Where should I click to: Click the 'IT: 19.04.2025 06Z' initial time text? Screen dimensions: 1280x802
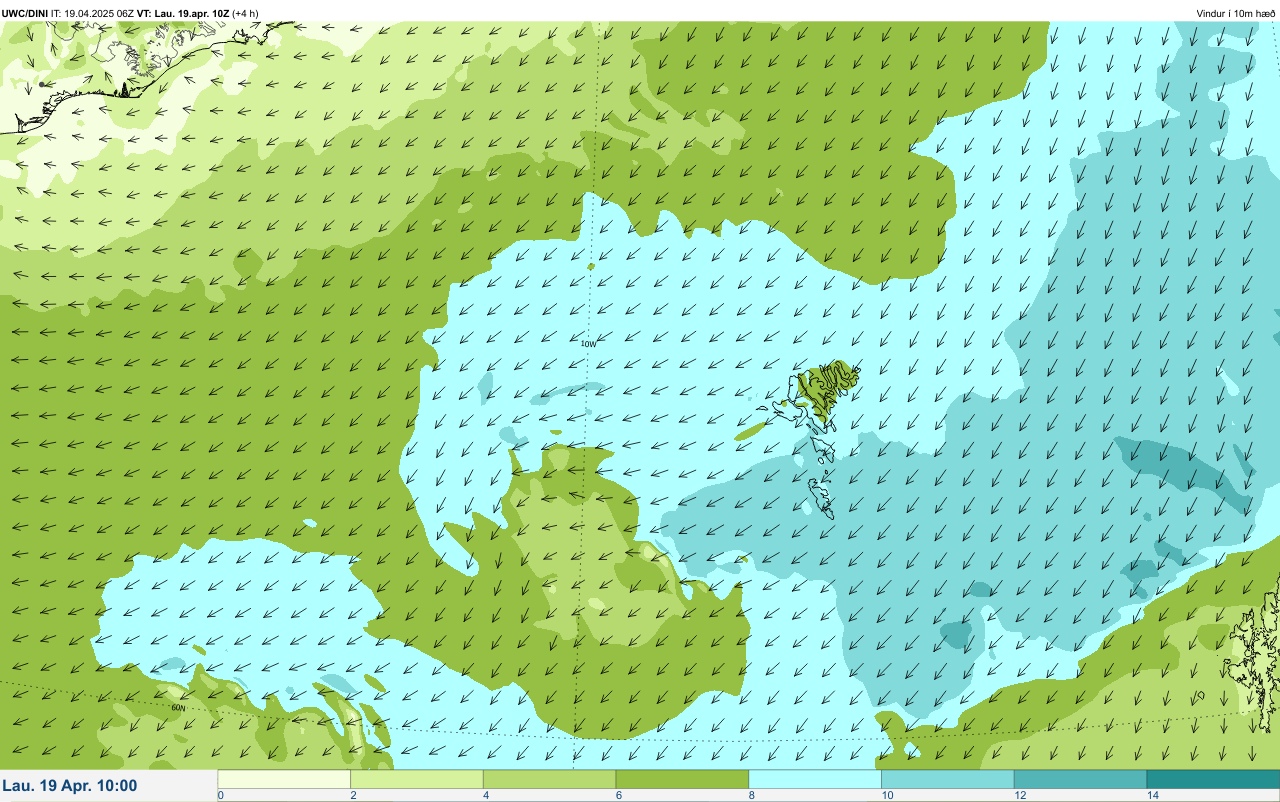92,13
